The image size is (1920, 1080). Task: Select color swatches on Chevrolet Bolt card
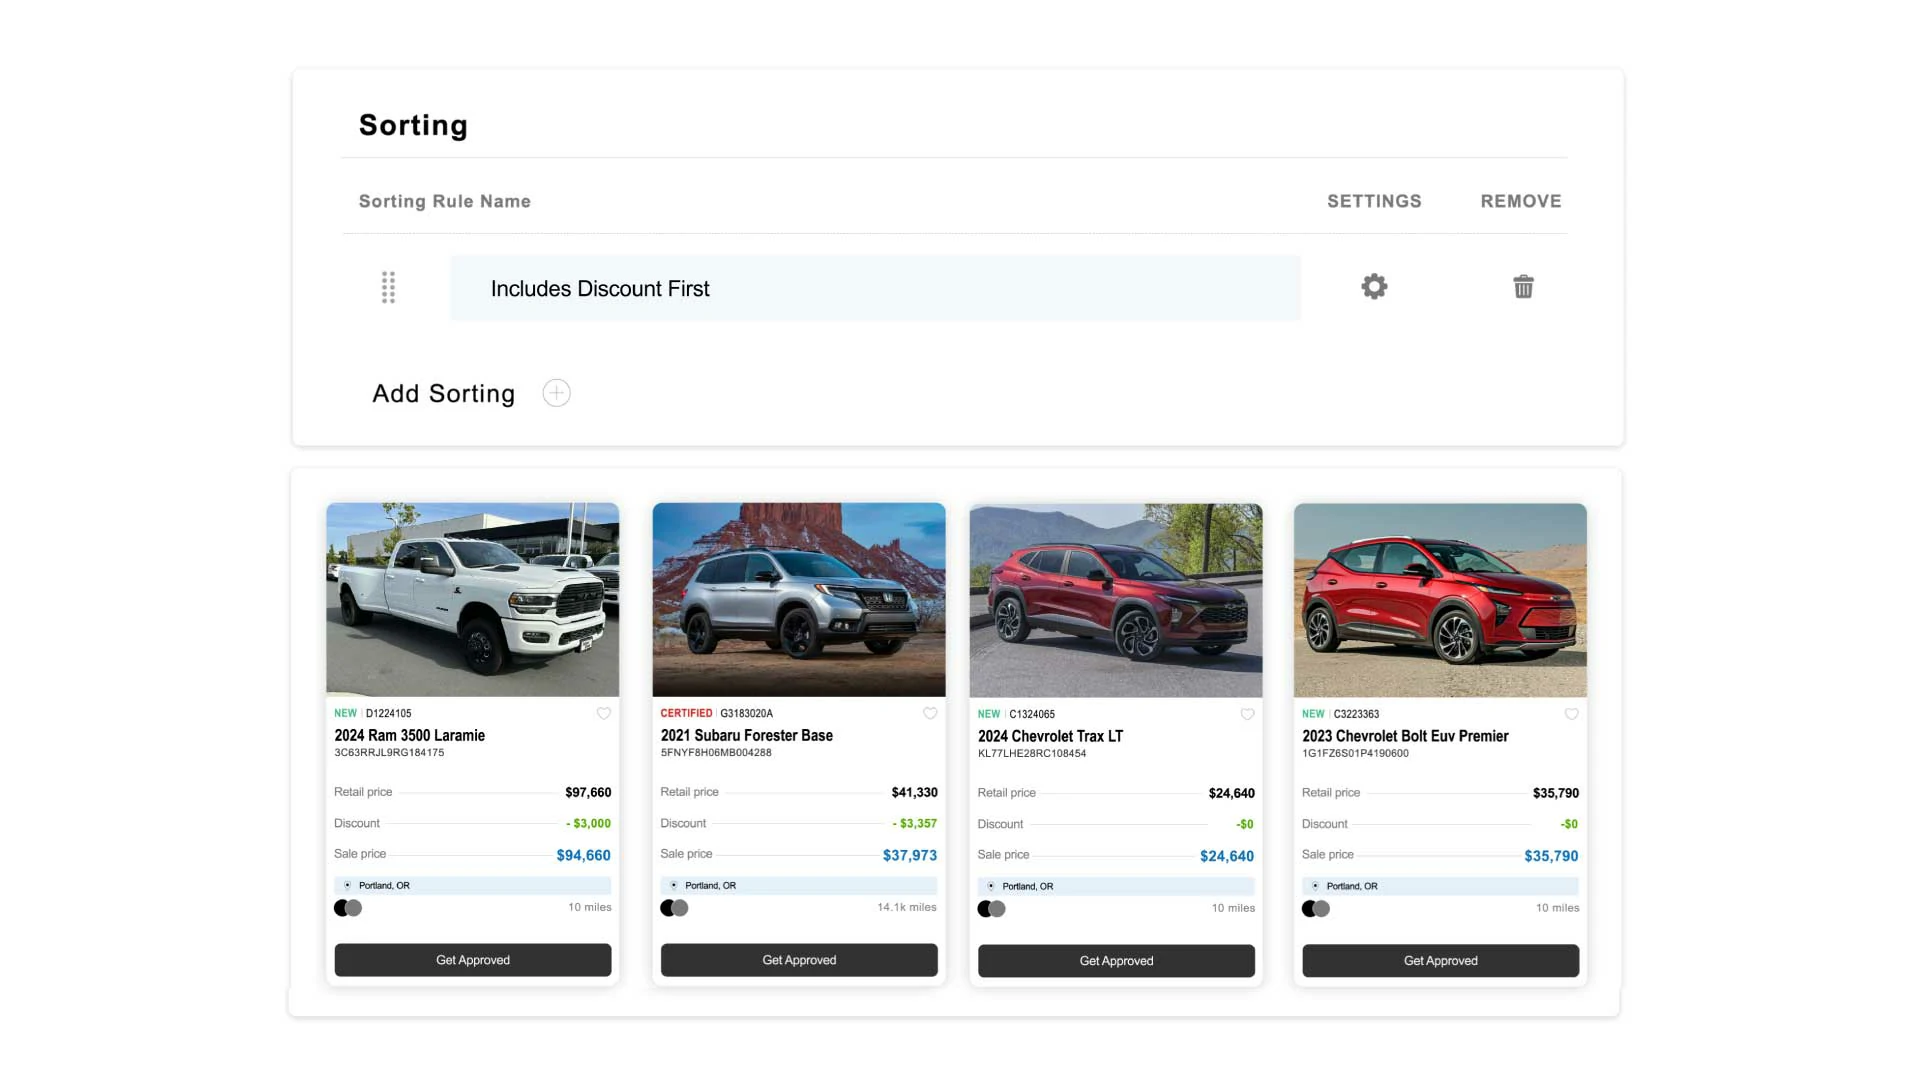[1316, 909]
